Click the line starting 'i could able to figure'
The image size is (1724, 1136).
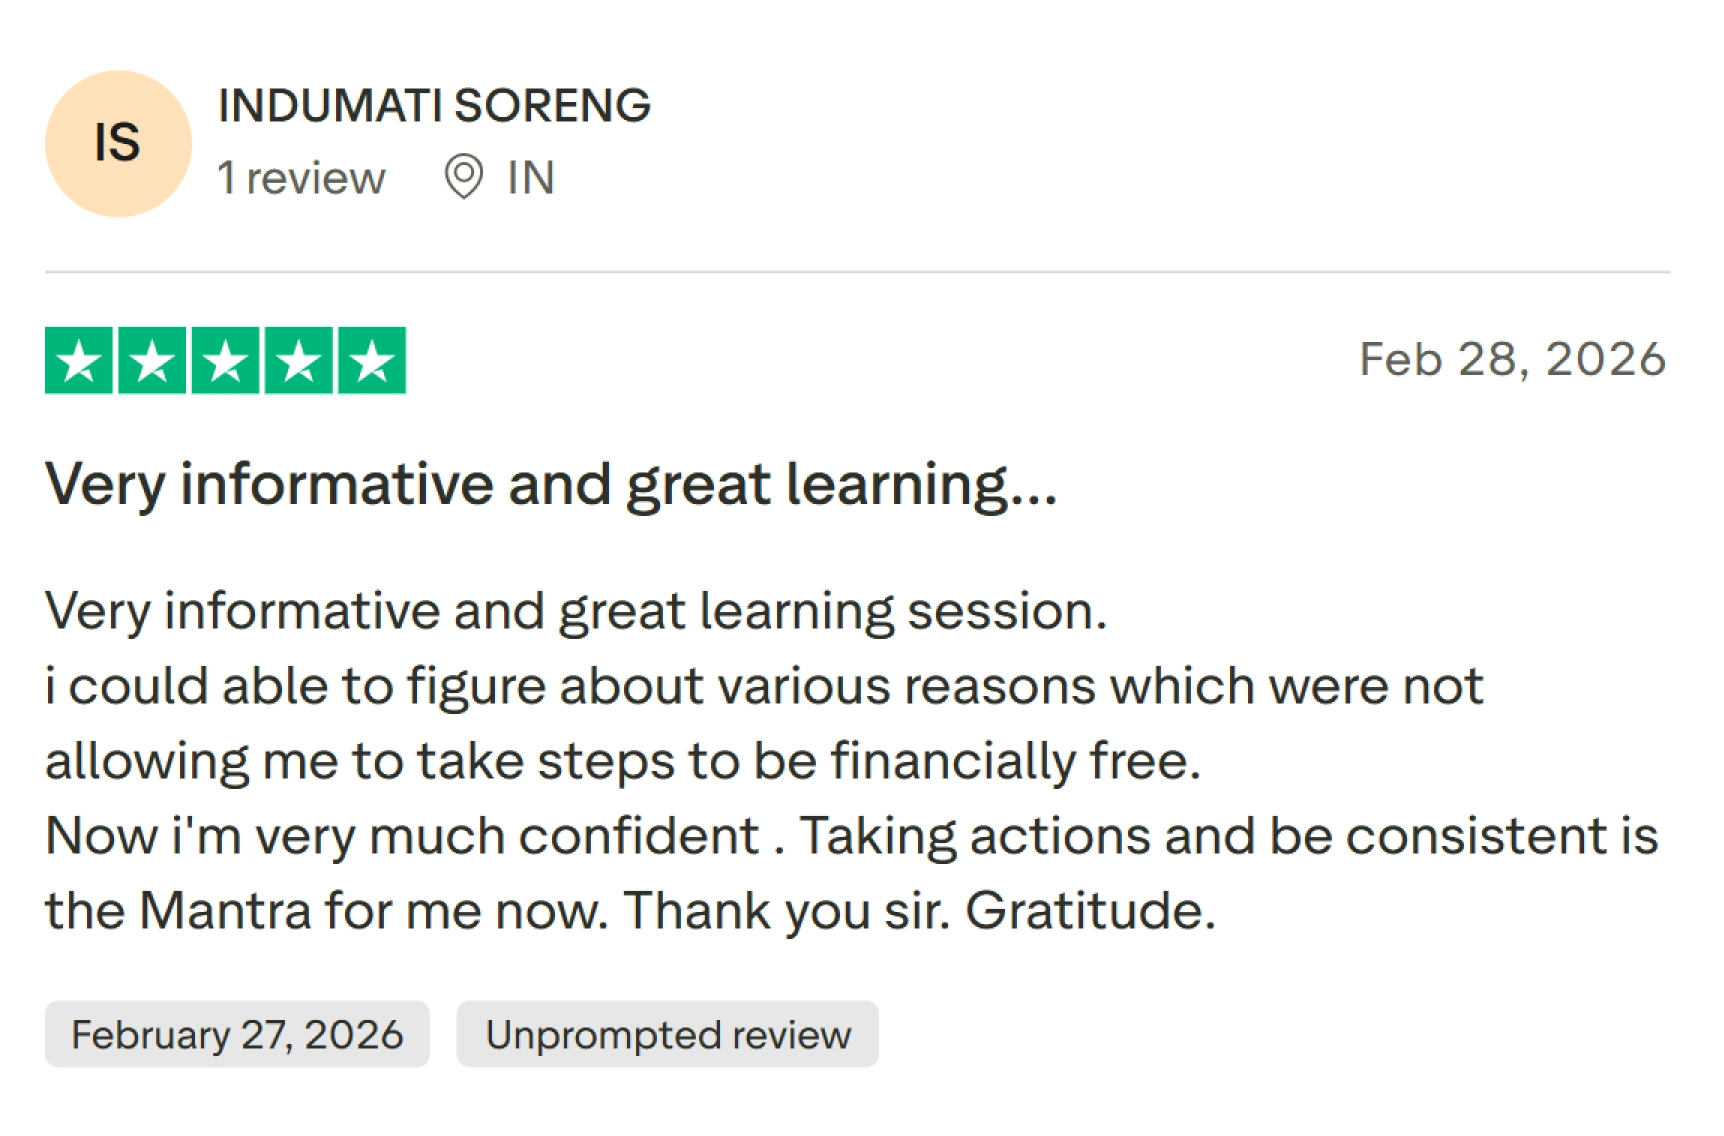[764, 686]
